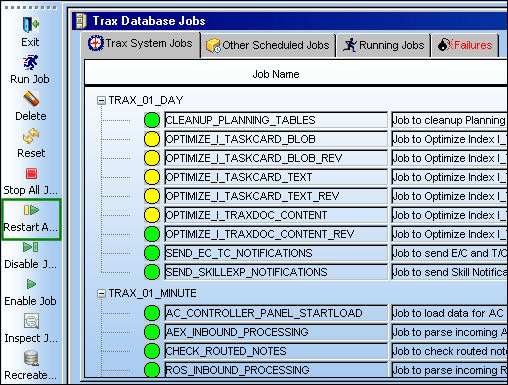The width and height of the screenshot is (508, 385).
Task: Click the Run Job label
Action: click(x=30, y=79)
